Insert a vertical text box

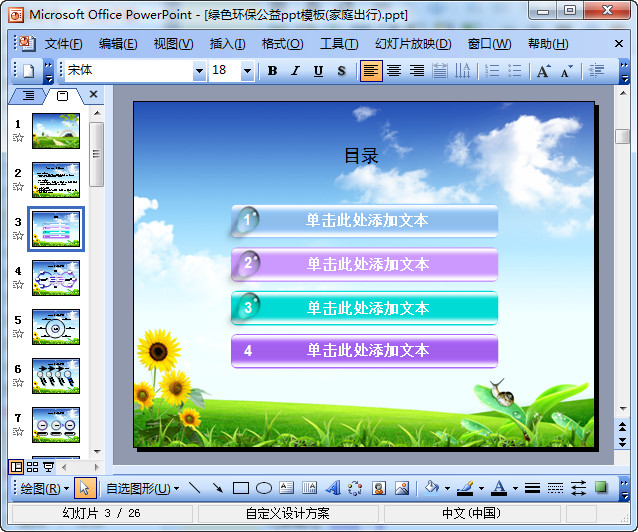click(309, 488)
